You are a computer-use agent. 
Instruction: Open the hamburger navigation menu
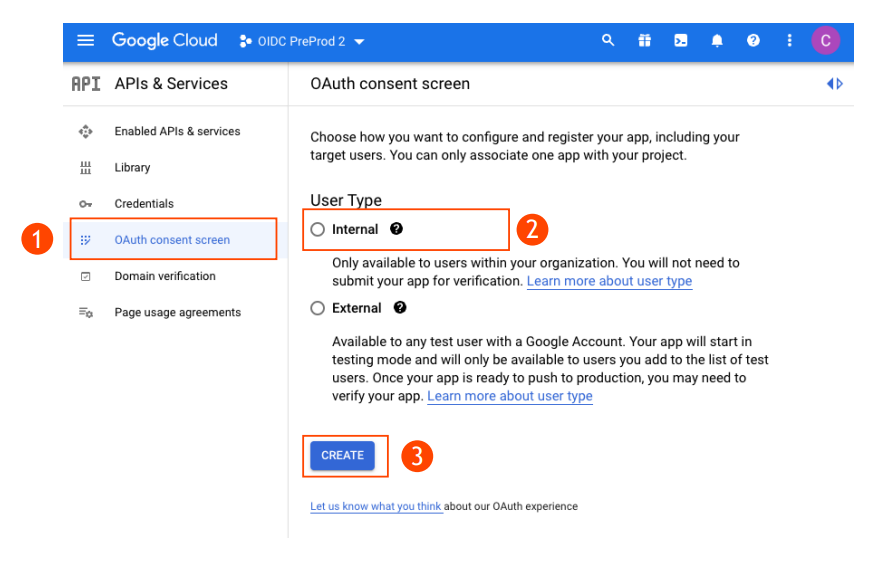(86, 41)
